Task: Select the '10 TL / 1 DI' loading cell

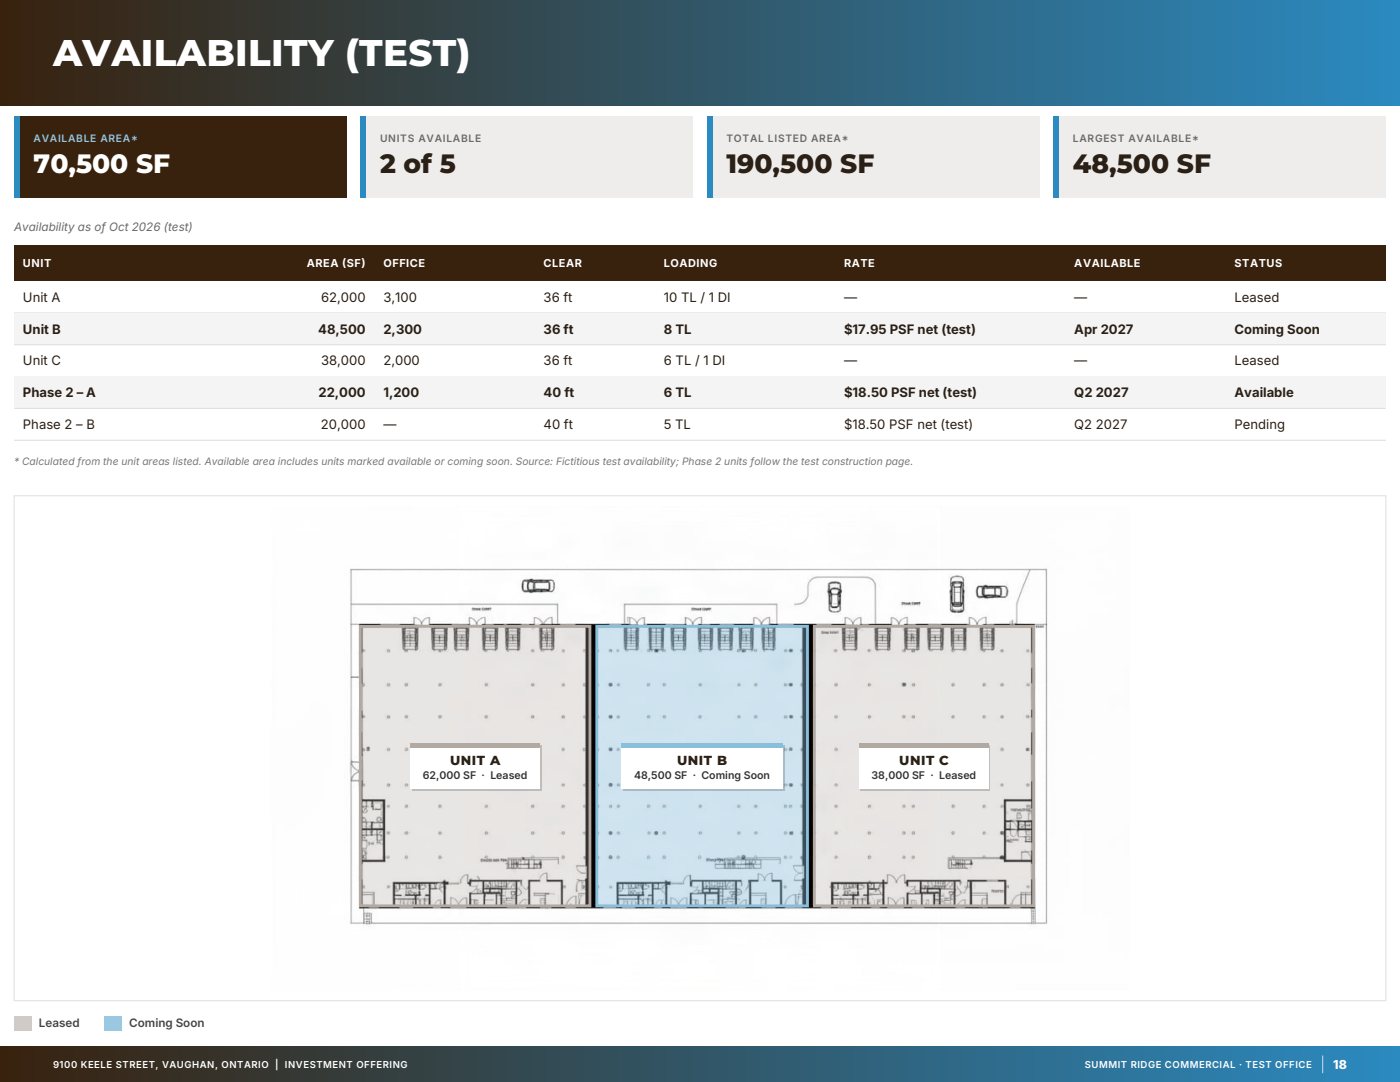Action: pos(697,297)
